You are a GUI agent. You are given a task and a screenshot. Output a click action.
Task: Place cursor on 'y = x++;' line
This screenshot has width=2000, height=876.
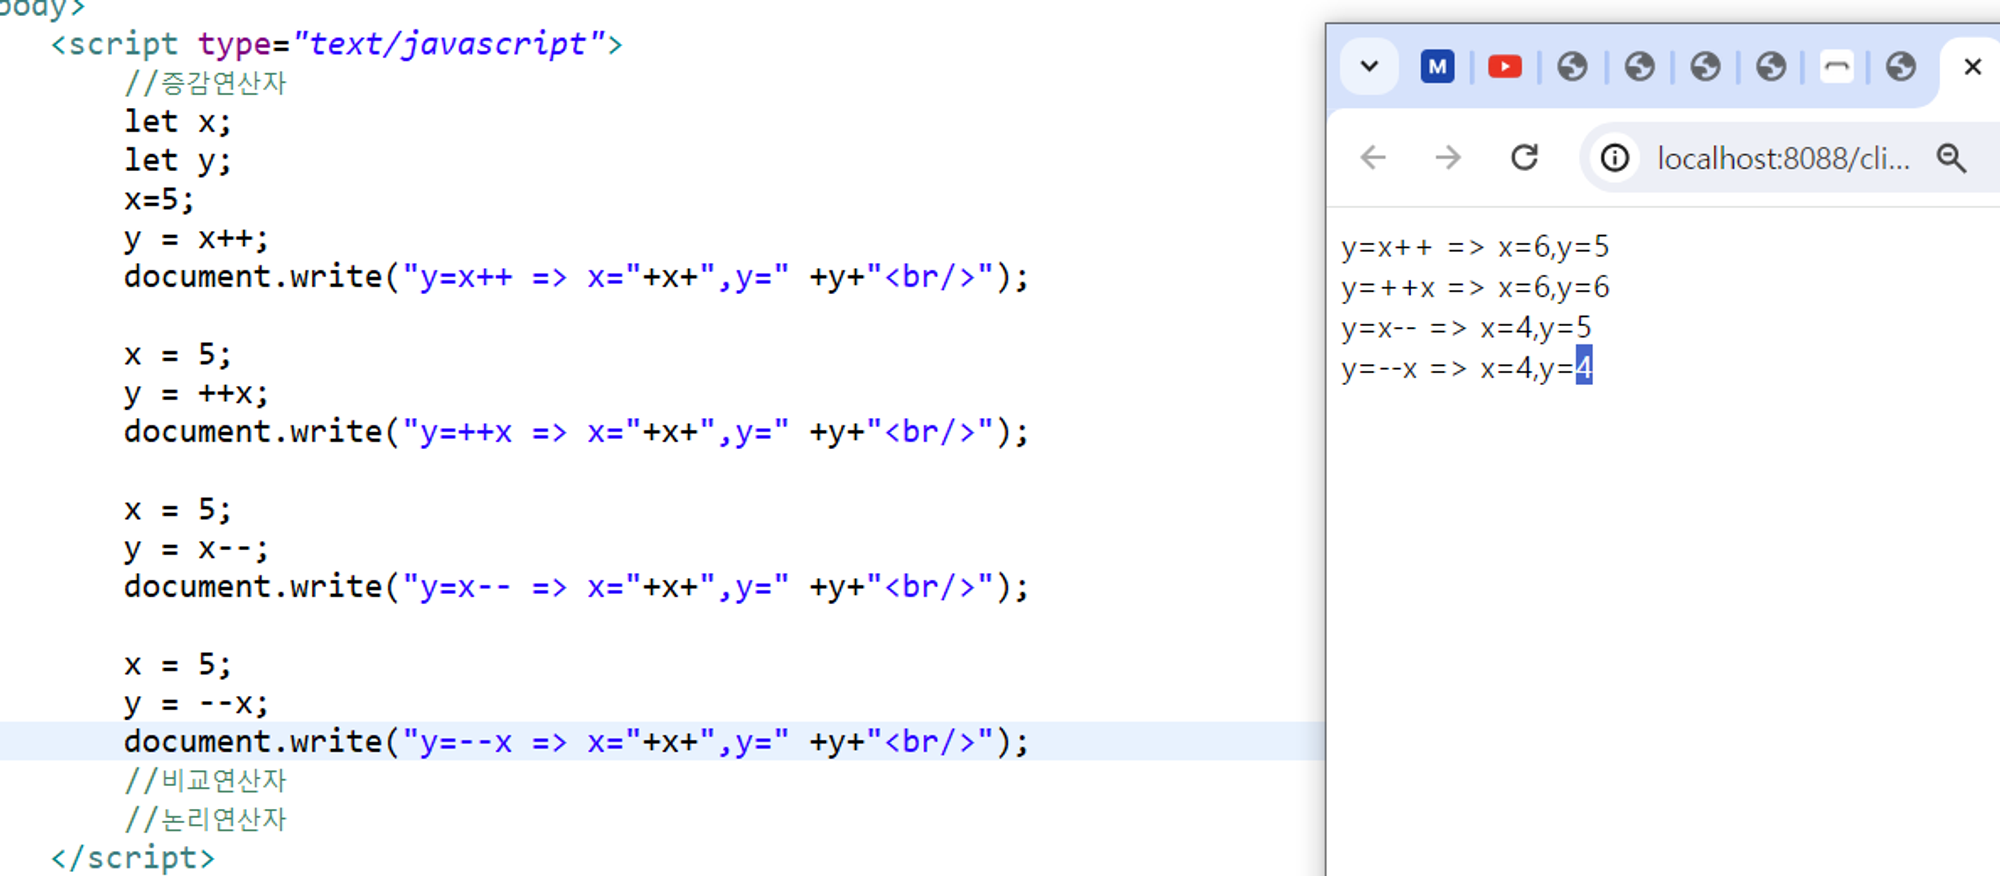tap(196, 239)
